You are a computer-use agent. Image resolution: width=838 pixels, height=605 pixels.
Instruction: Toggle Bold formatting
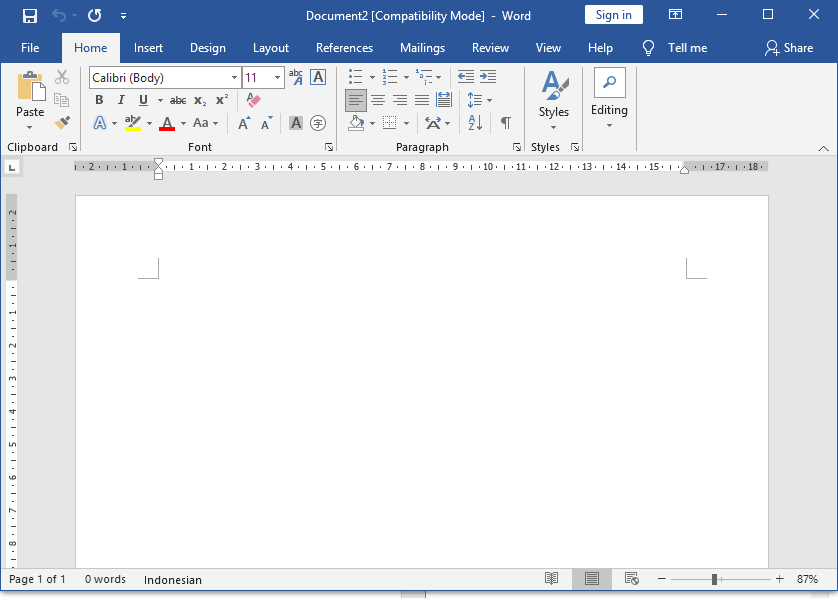(x=99, y=100)
